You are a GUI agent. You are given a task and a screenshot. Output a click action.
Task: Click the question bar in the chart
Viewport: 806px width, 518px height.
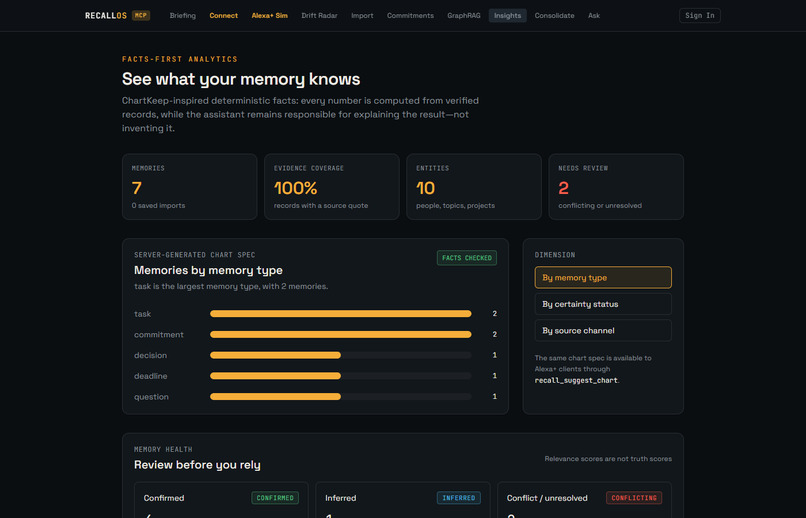[275, 397]
